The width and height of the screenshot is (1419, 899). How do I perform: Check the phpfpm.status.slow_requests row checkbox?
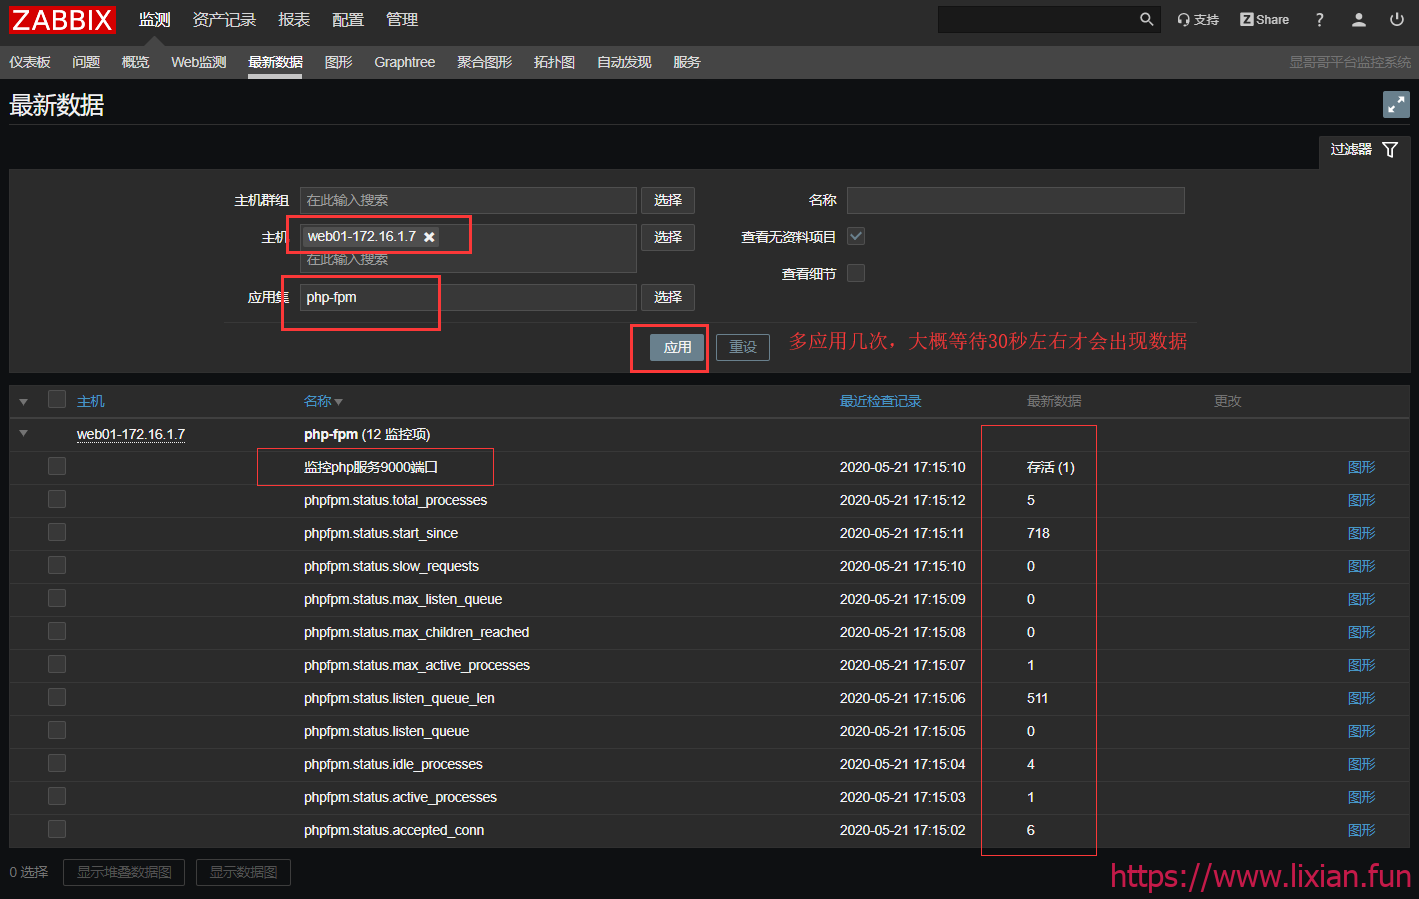pos(57,565)
